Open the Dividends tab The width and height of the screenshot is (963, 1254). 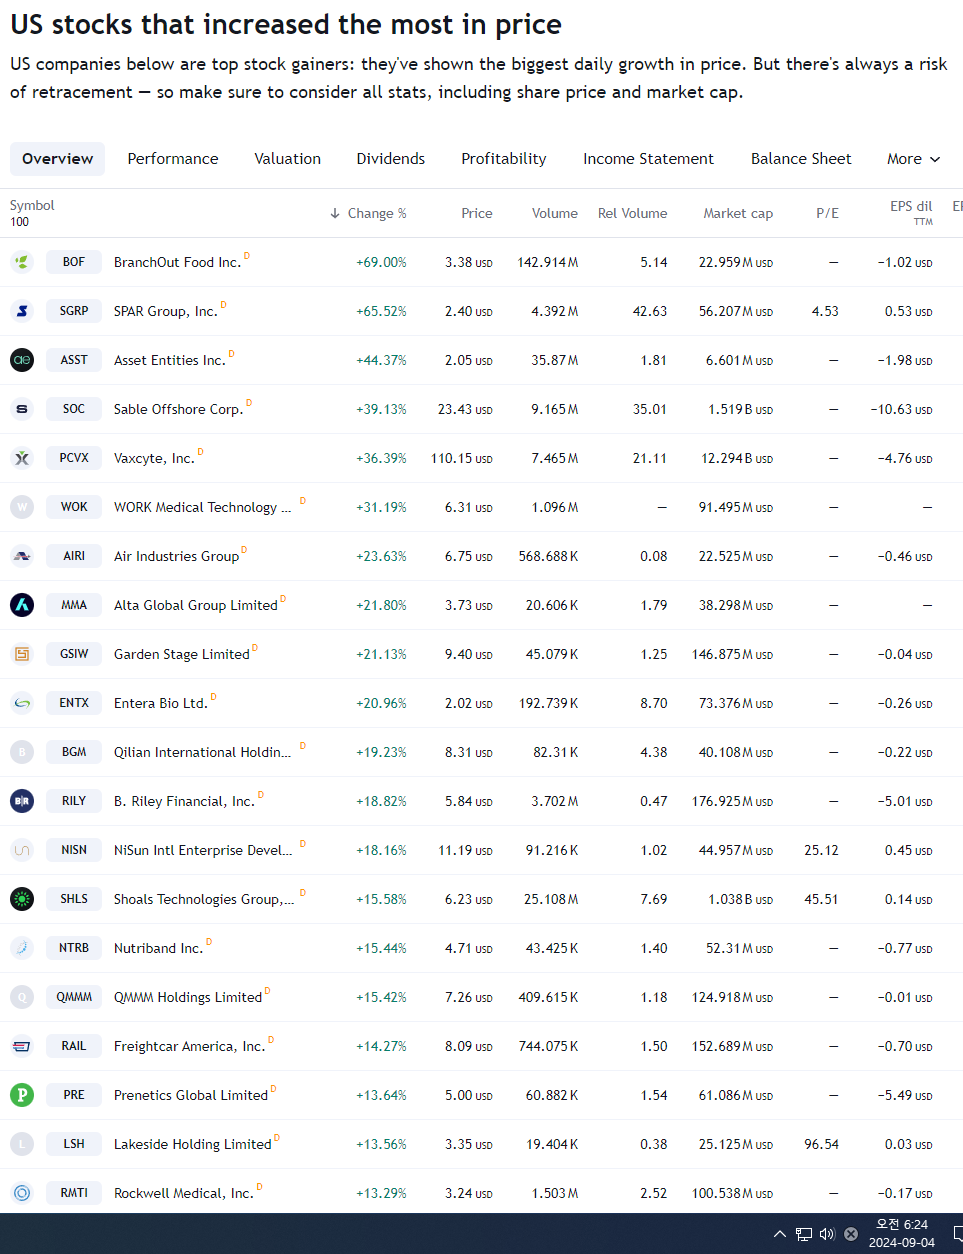[x=391, y=159]
